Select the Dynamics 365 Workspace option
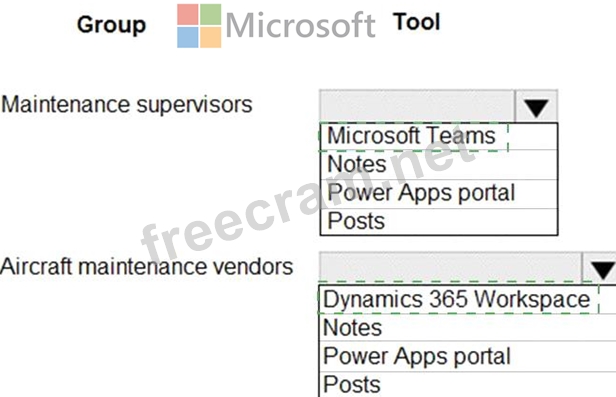Screen dimensions: 616x397 (x=468, y=300)
